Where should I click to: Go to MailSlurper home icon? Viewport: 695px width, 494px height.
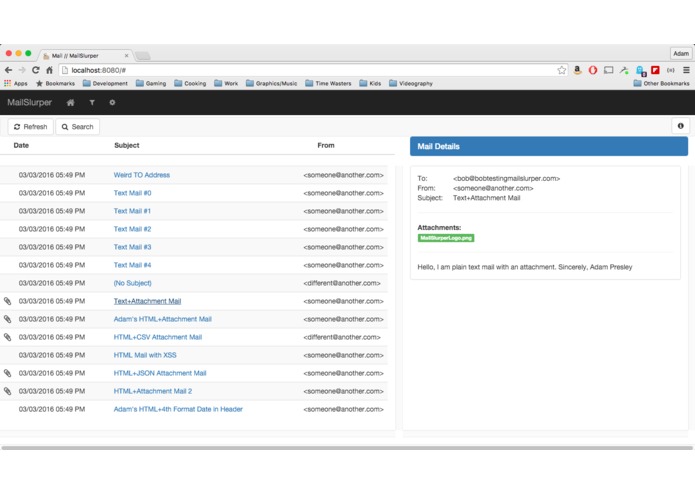click(x=70, y=102)
